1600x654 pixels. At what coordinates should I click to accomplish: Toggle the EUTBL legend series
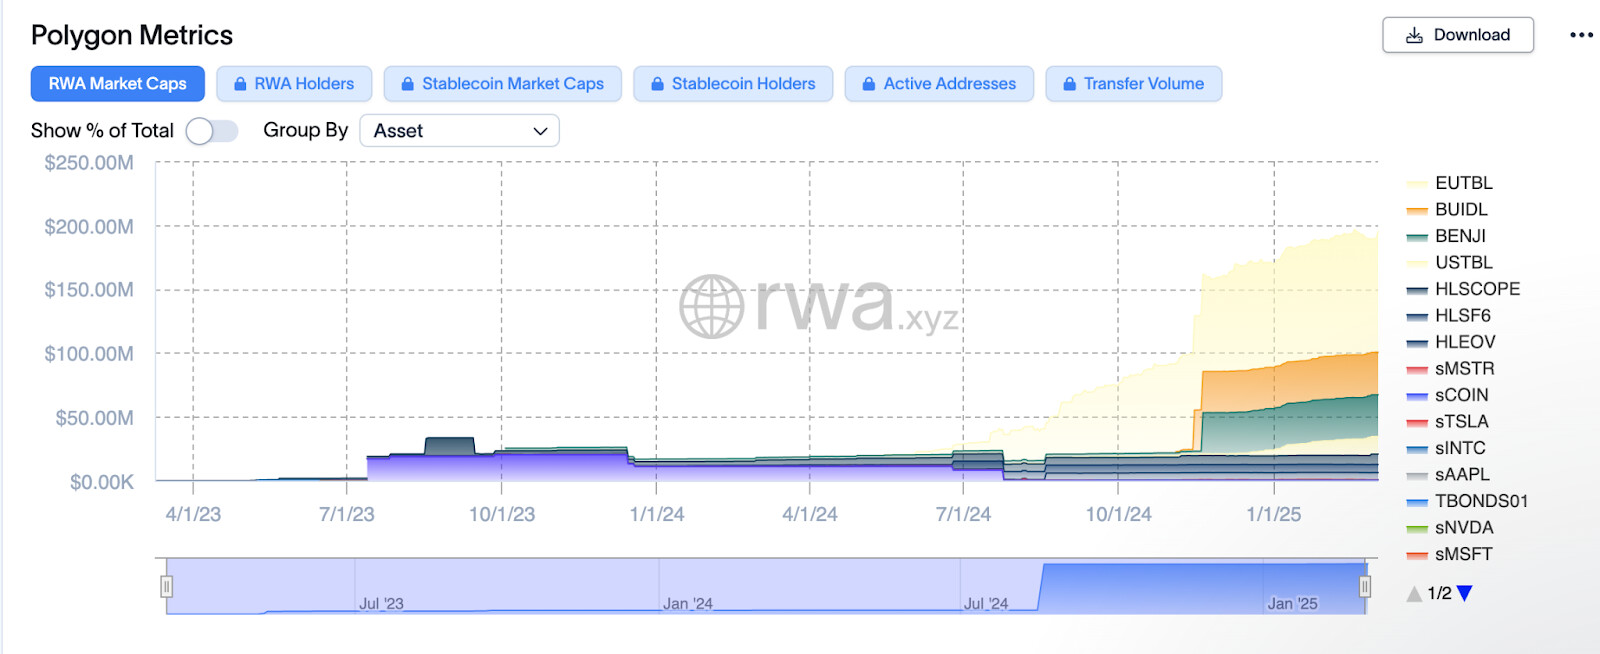[x=1449, y=183]
